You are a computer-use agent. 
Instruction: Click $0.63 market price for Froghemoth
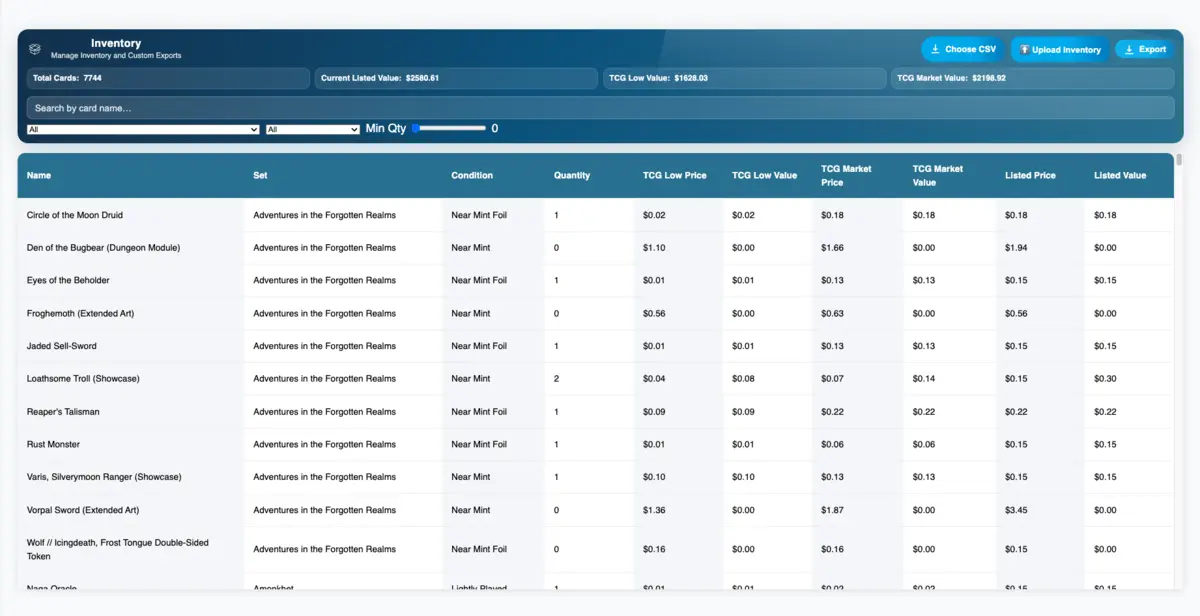pyautogui.click(x=833, y=313)
